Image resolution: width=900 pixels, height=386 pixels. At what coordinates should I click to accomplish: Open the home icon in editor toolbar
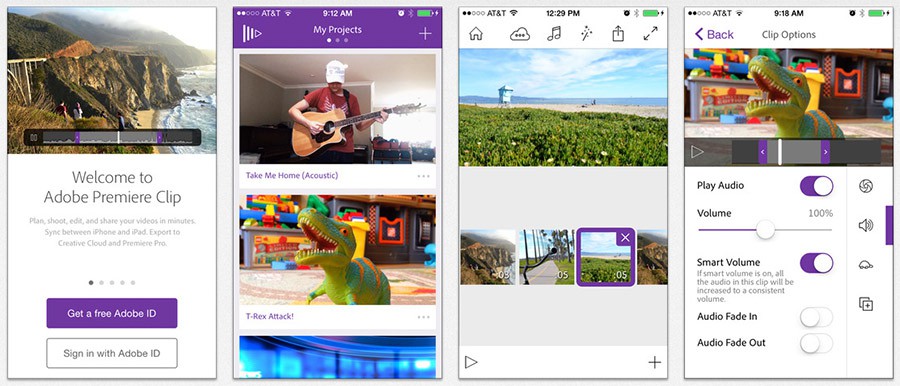(476, 34)
